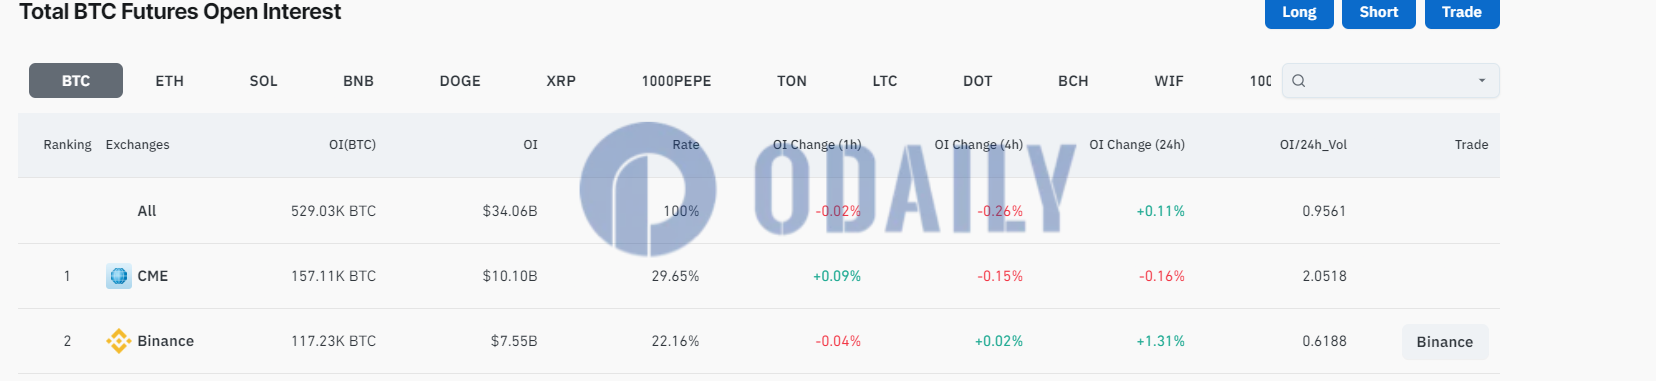Image resolution: width=1656 pixels, height=381 pixels.
Task: Select the WIF tab
Action: 1169,81
